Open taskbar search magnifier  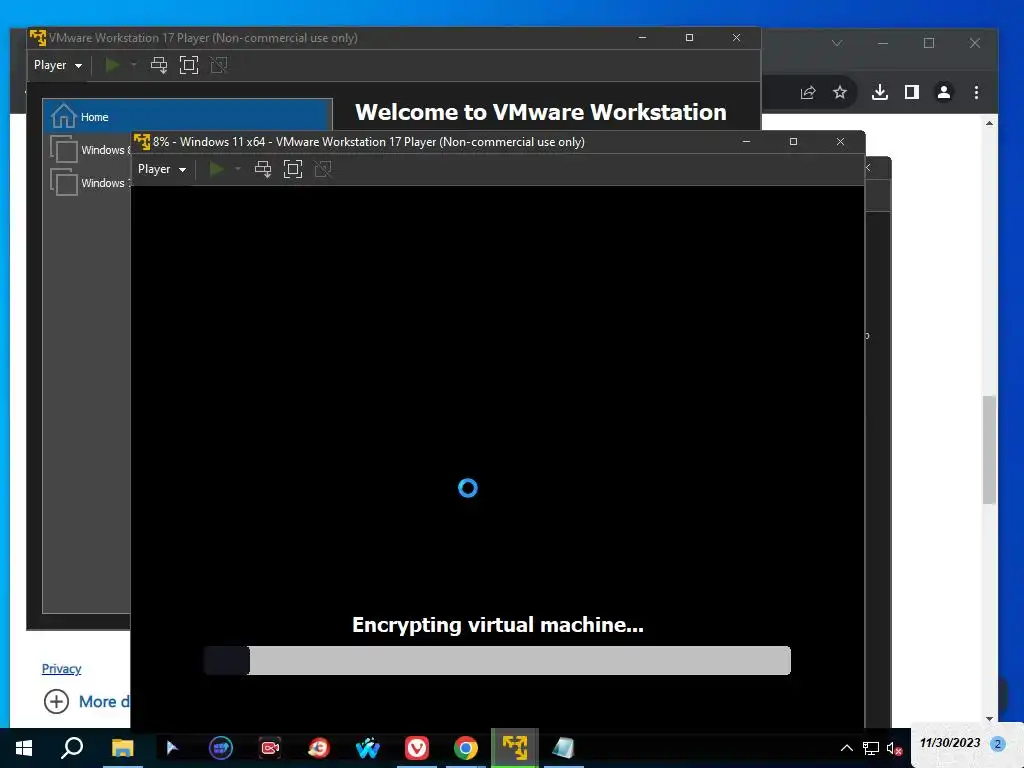(x=72, y=748)
